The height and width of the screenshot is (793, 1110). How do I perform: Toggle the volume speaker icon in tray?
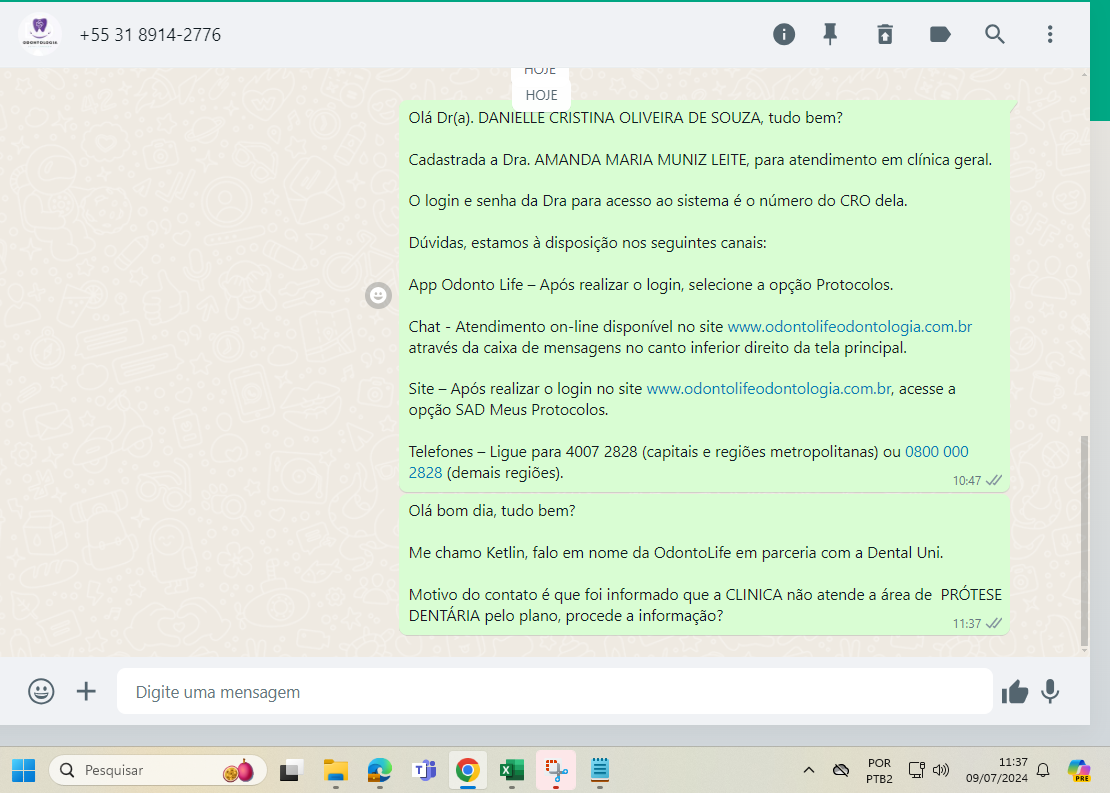click(940, 770)
